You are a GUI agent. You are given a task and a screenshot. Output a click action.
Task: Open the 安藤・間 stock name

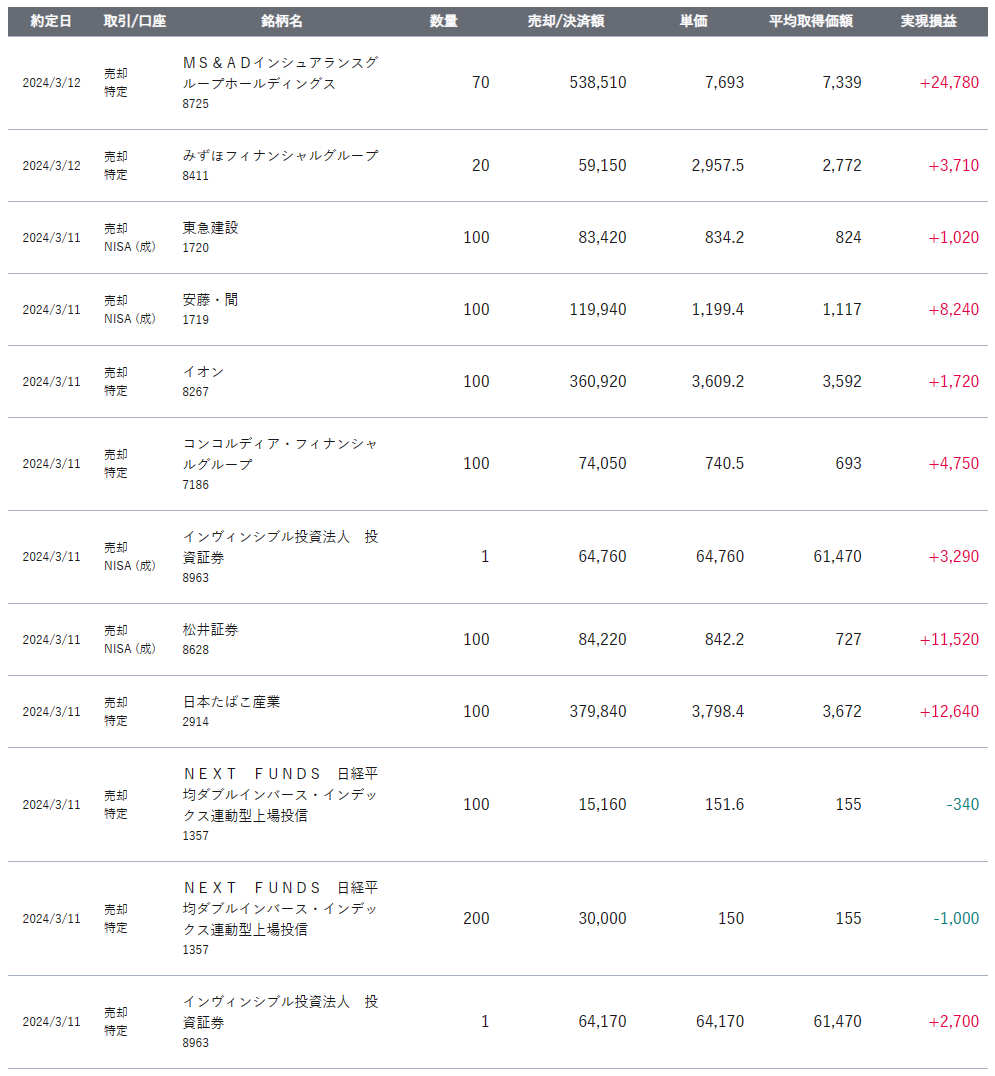pos(211,299)
